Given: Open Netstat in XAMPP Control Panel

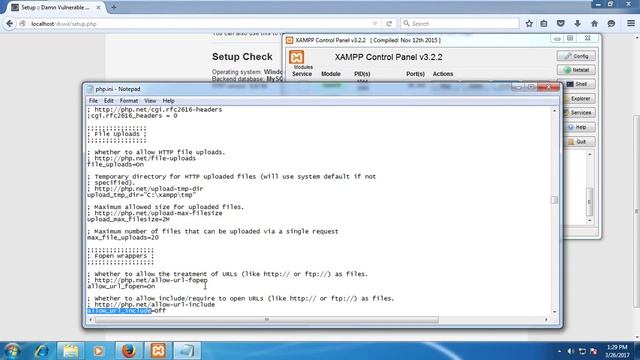Looking at the screenshot, I should (576, 70).
